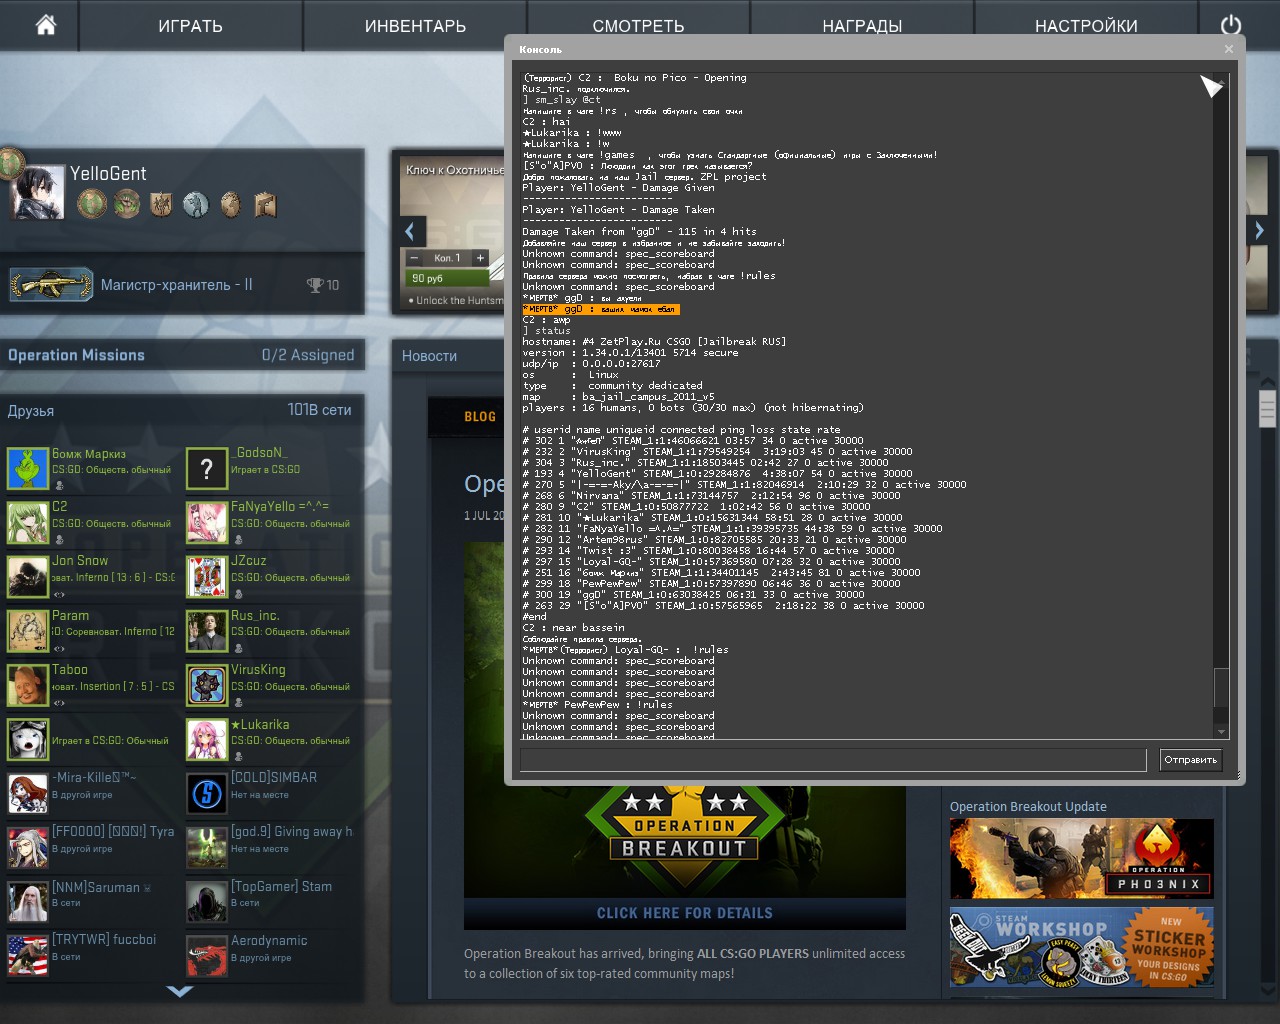Image resolution: width=1280 pixels, height=1024 pixels.
Task: Click Aerodynamic's avatar
Action: pyautogui.click(x=207, y=955)
